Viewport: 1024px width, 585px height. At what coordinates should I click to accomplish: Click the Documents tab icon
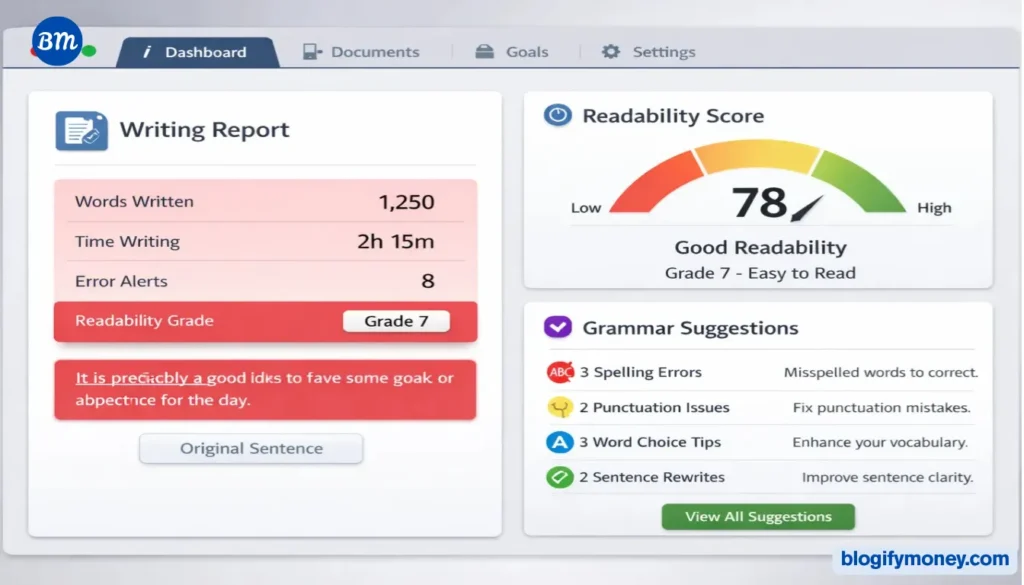coord(312,52)
